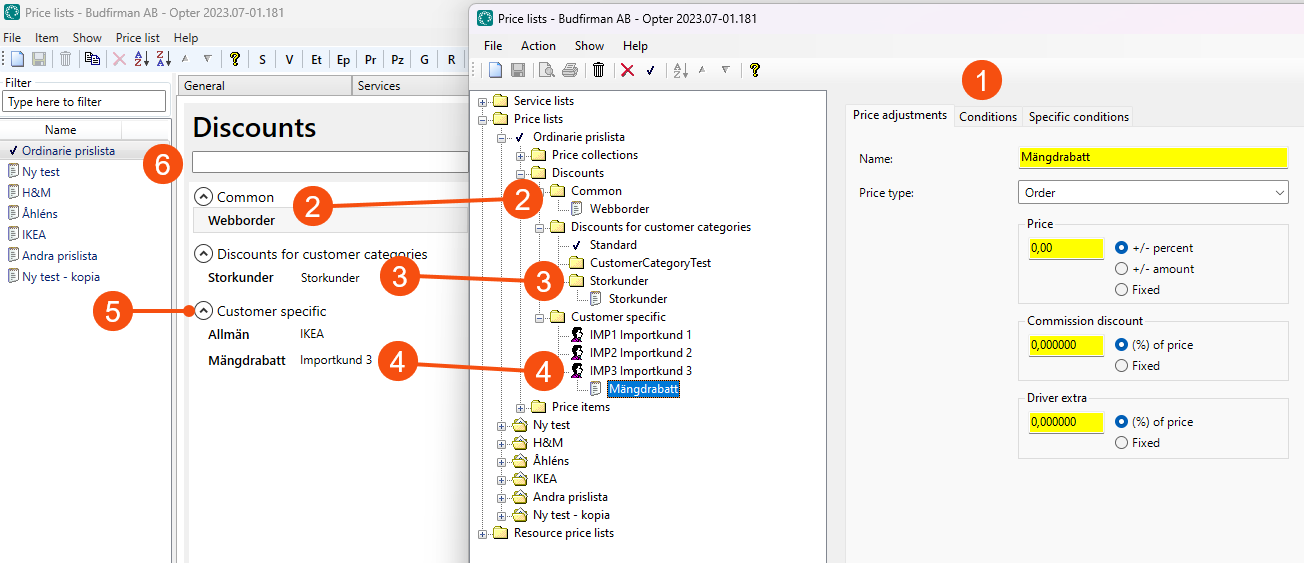
Task: Select H&M in left price list
Action: tap(36, 192)
